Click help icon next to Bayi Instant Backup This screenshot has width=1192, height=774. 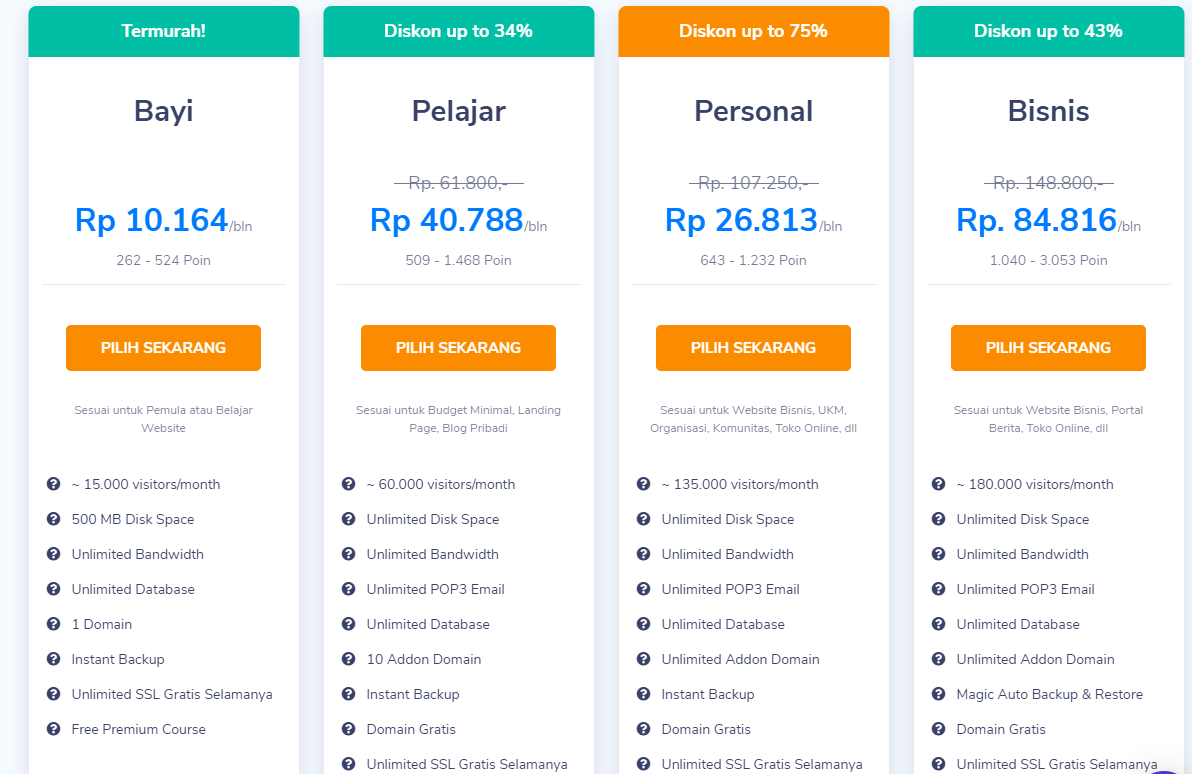[54, 659]
